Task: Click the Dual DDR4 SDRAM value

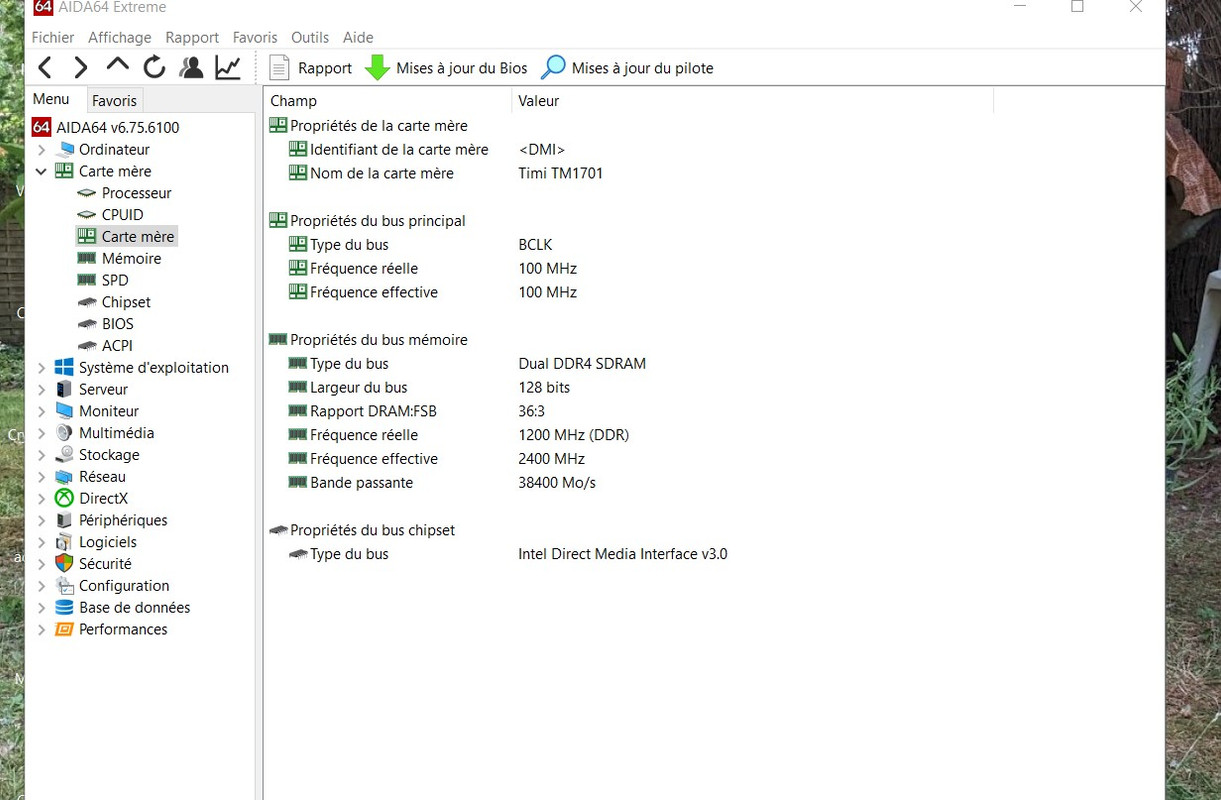Action: (x=582, y=364)
